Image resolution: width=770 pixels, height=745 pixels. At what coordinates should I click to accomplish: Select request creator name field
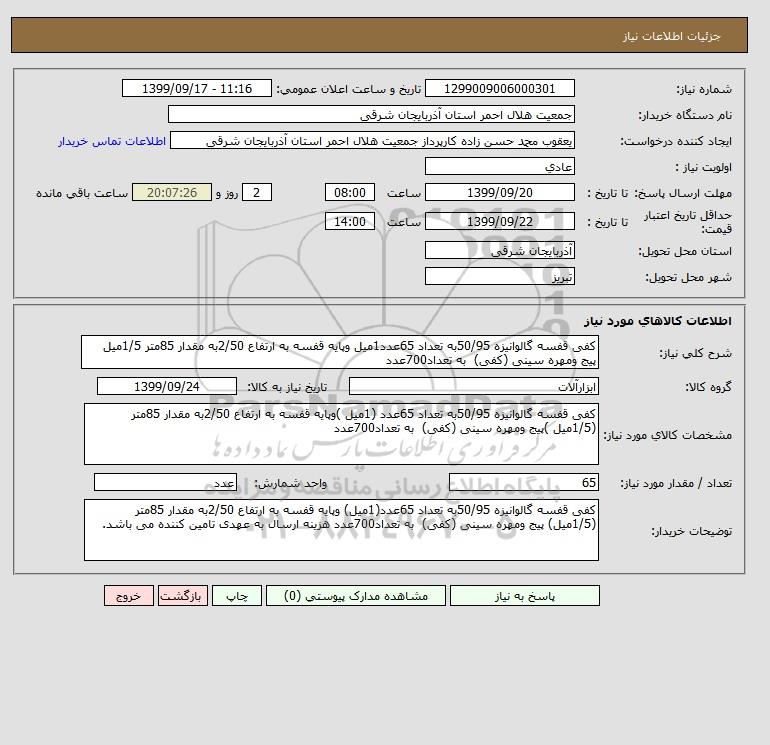point(372,140)
